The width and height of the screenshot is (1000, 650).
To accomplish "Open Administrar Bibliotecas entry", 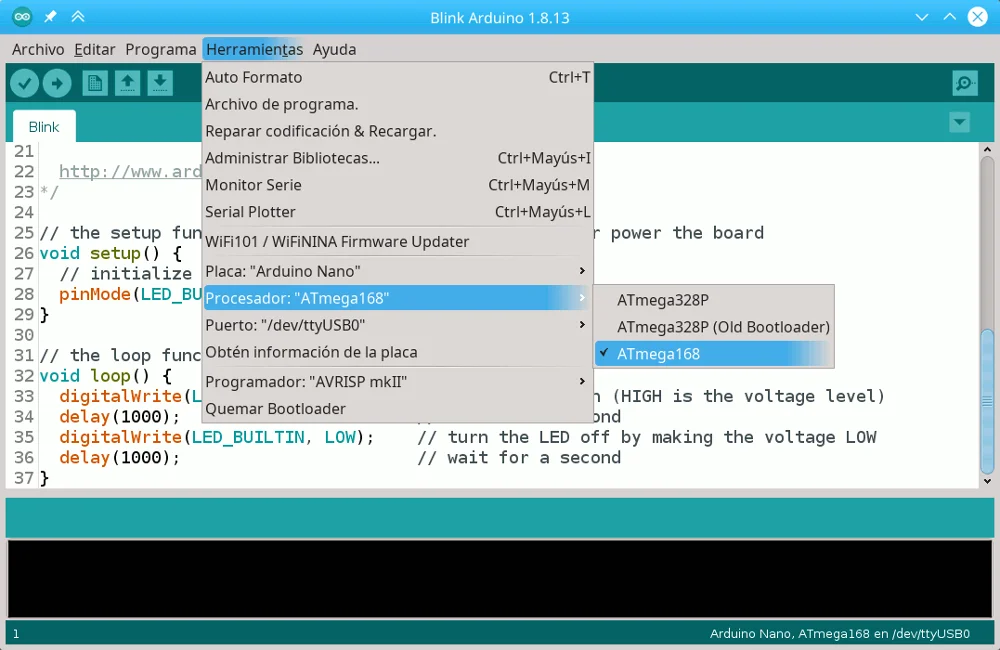I will 398,158.
